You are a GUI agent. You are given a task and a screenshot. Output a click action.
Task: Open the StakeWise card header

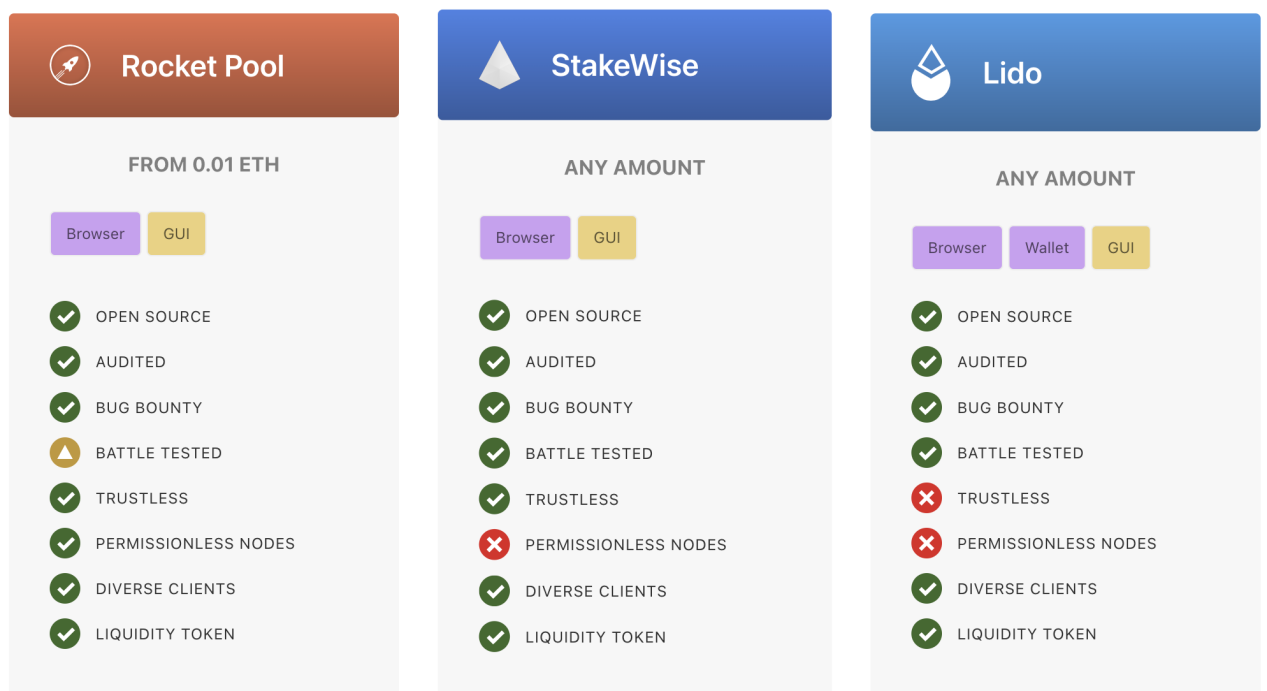point(635,65)
